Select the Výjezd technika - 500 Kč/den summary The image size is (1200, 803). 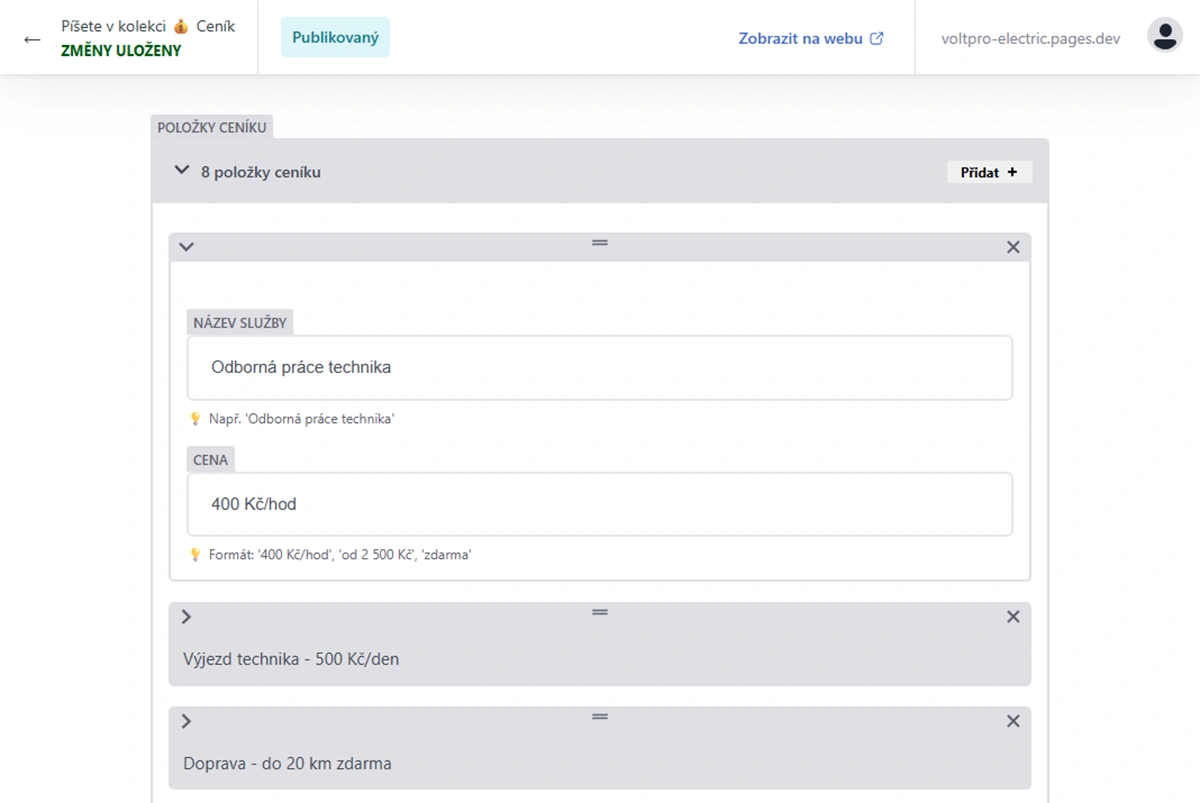(x=291, y=659)
